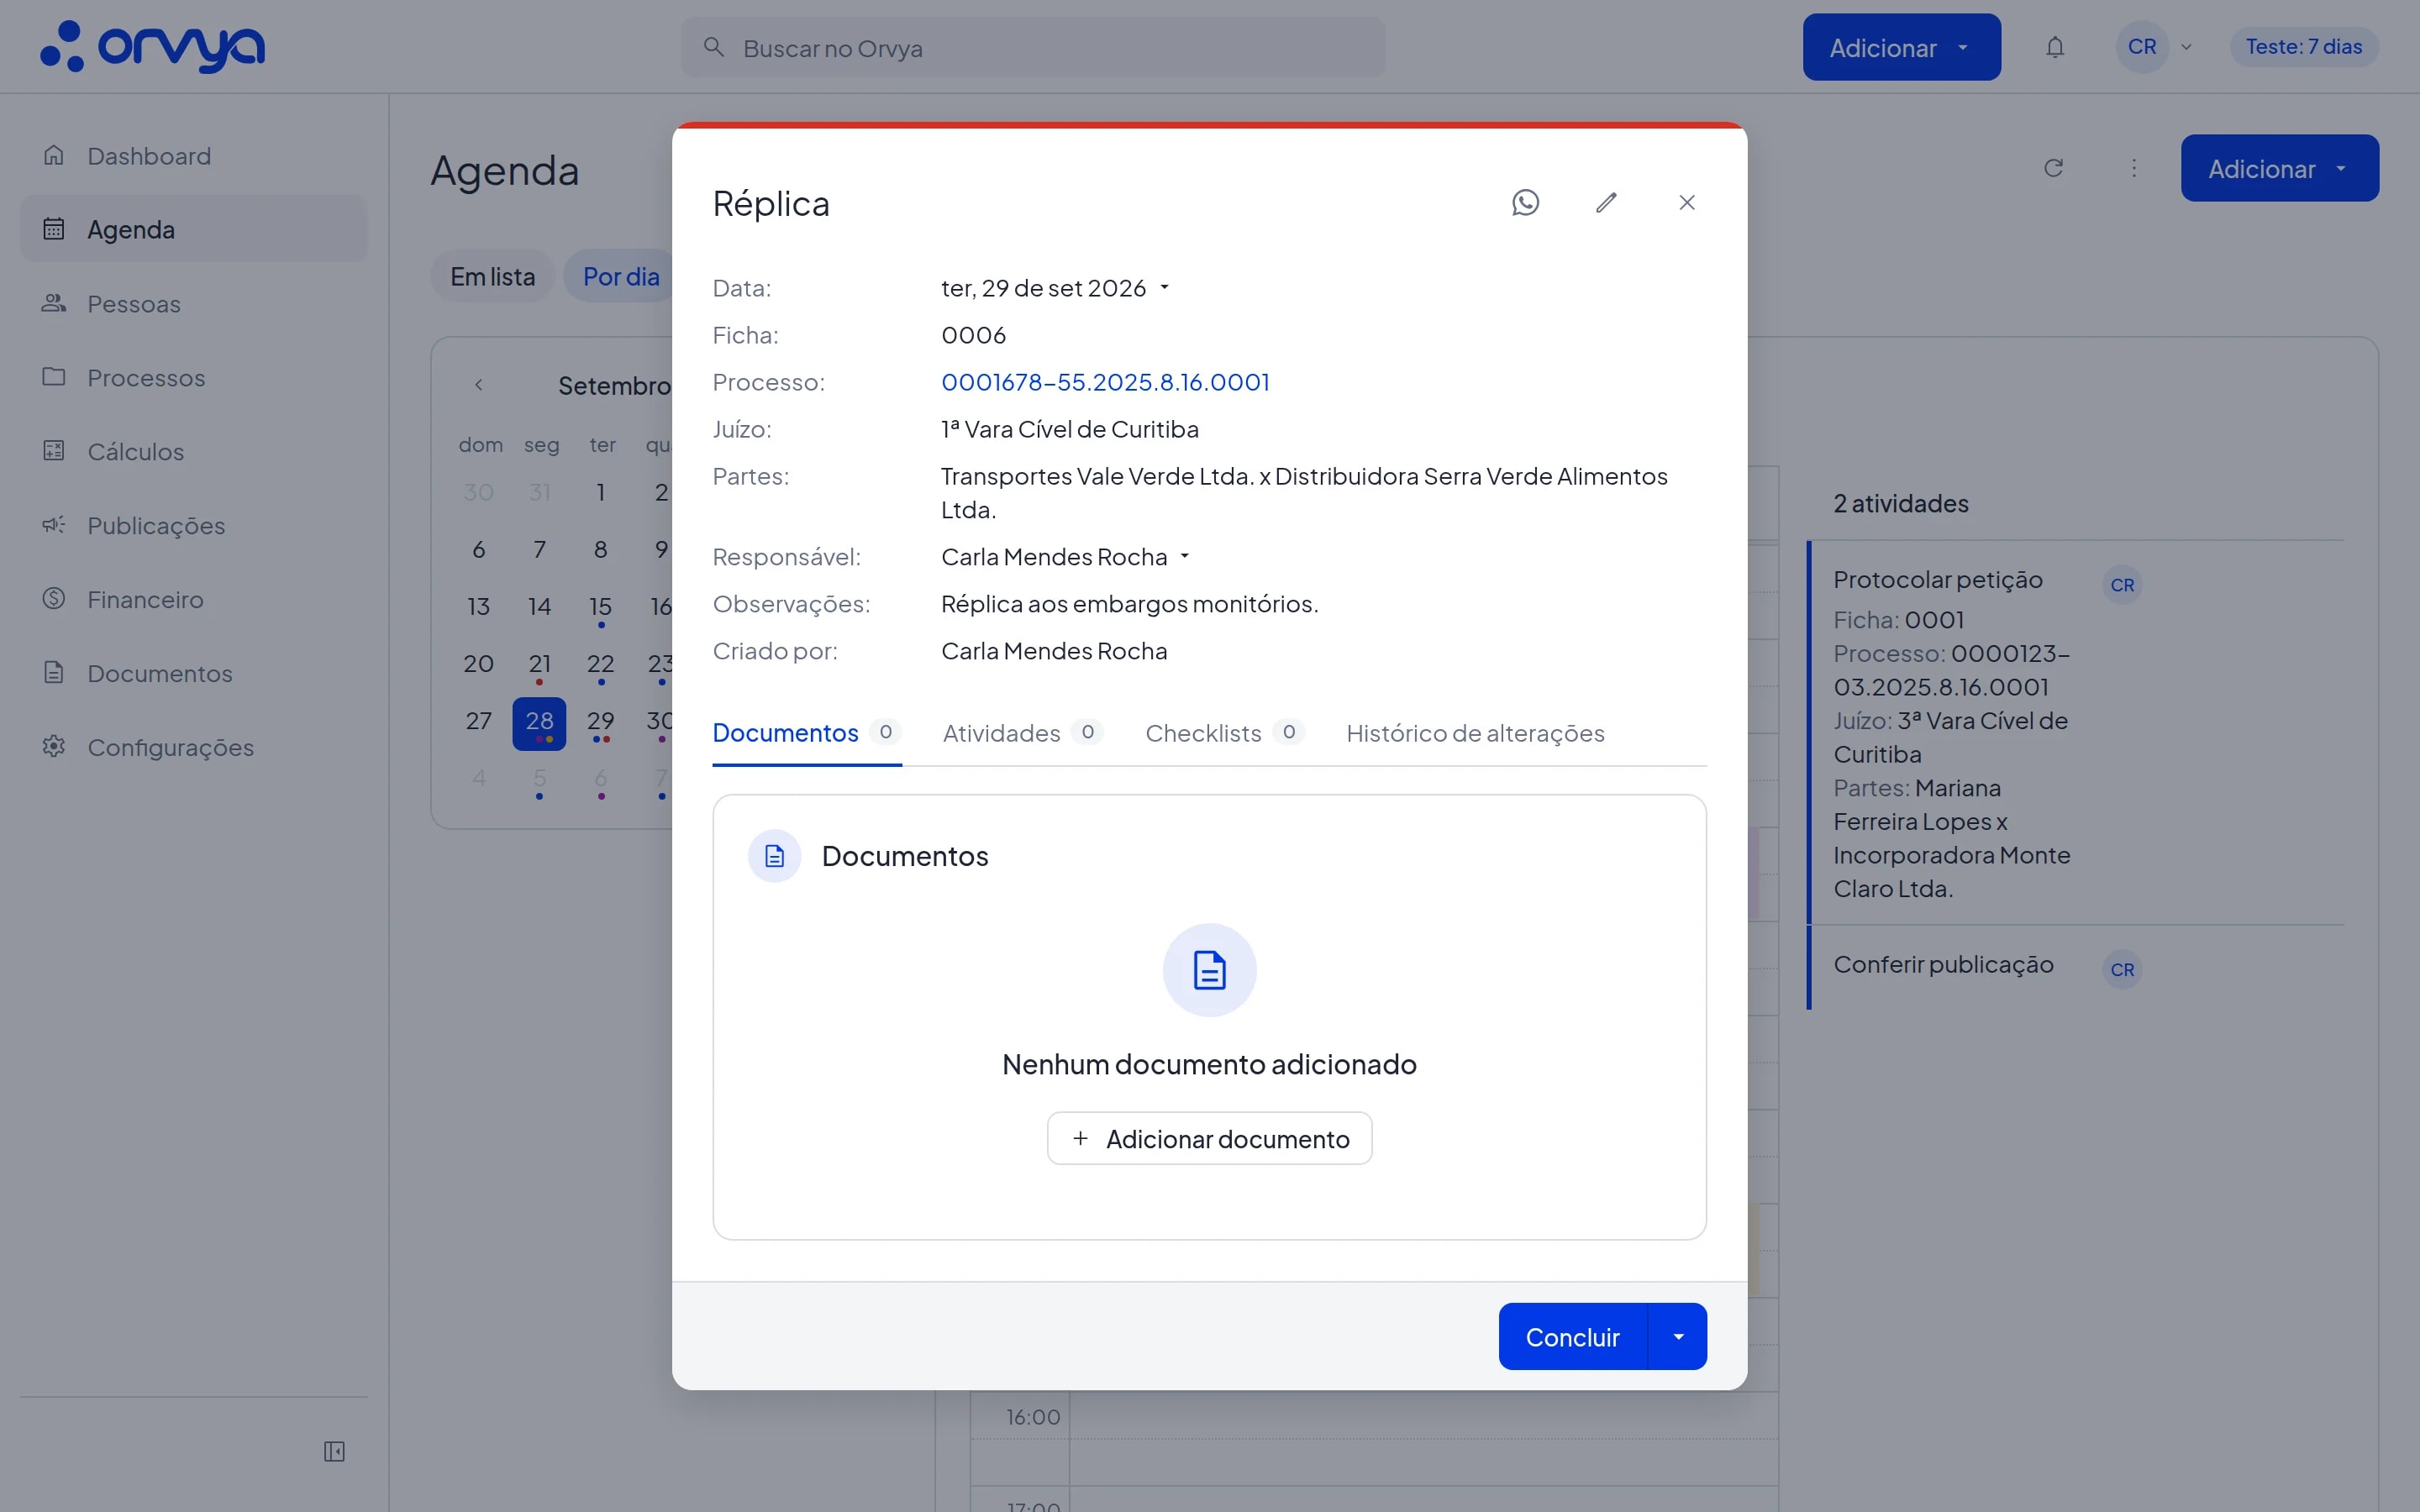2420x1512 pixels.
Task: Click the Juízo '1ª Vara Cível de Curitiba'
Action: click(1070, 429)
